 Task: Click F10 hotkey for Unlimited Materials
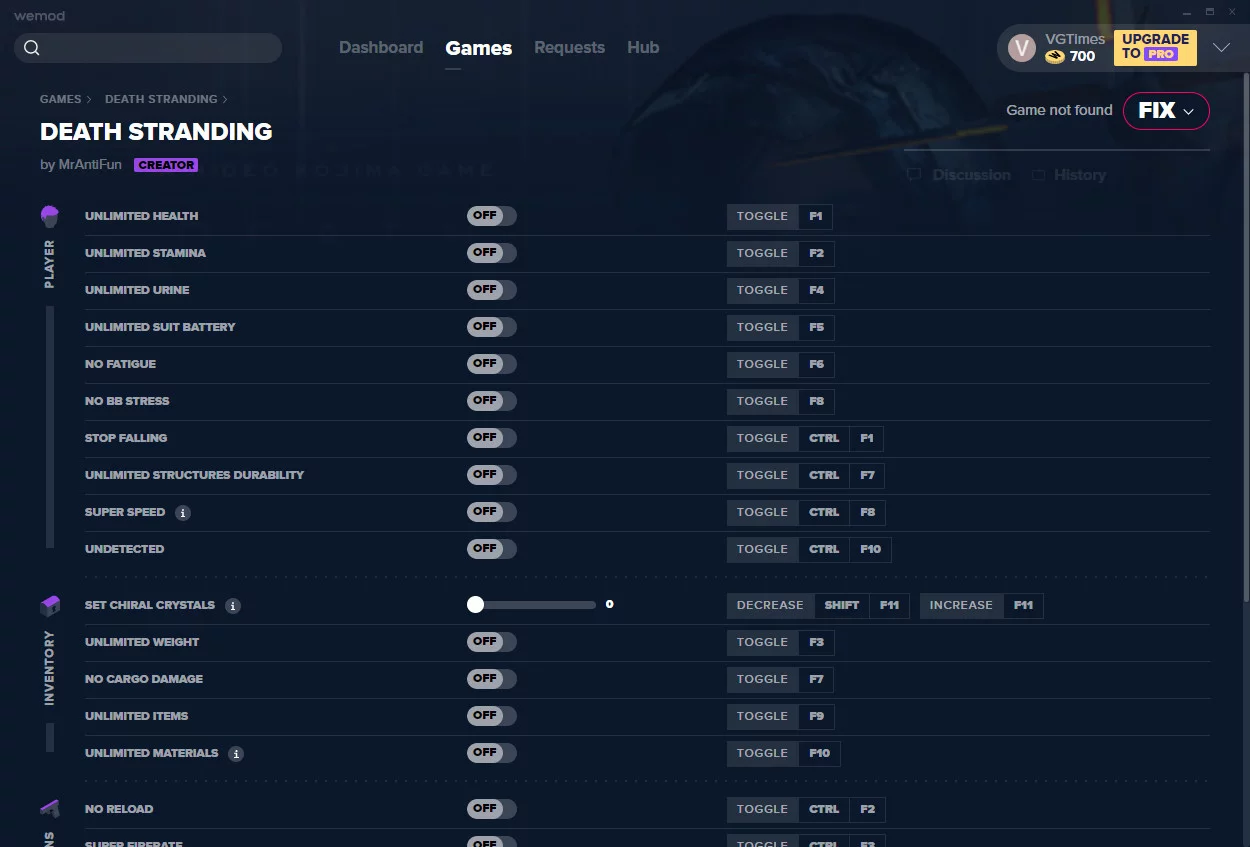(x=820, y=753)
